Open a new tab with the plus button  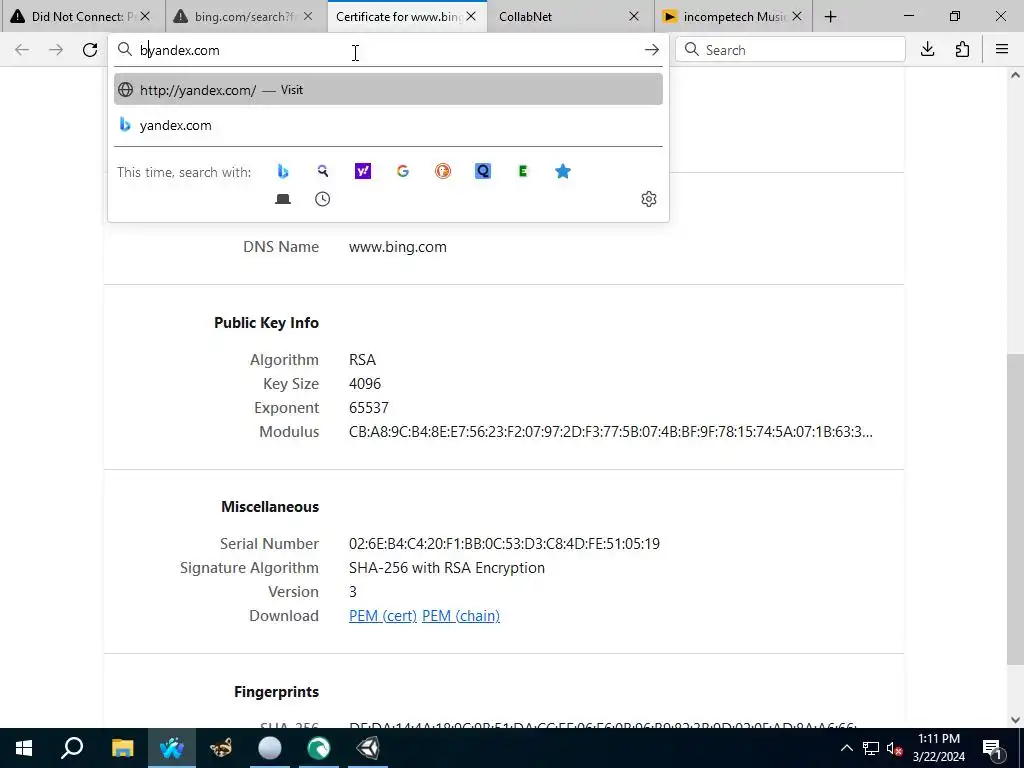(831, 17)
